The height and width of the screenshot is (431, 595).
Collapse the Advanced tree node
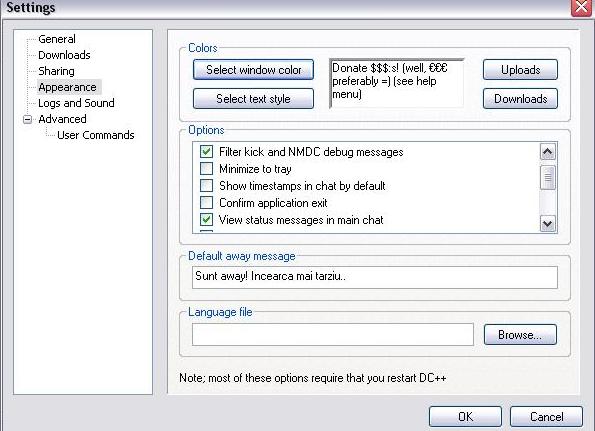[x=27, y=119]
